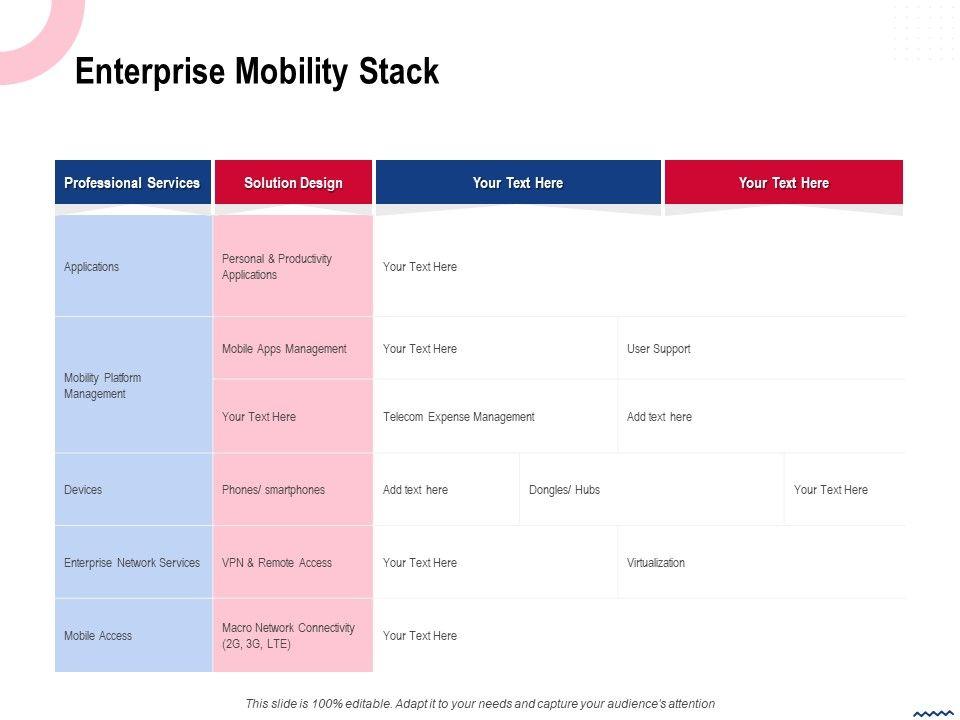Viewport: 960px width, 720px height.
Task: Click the editable slide footer note
Action: click(480, 704)
